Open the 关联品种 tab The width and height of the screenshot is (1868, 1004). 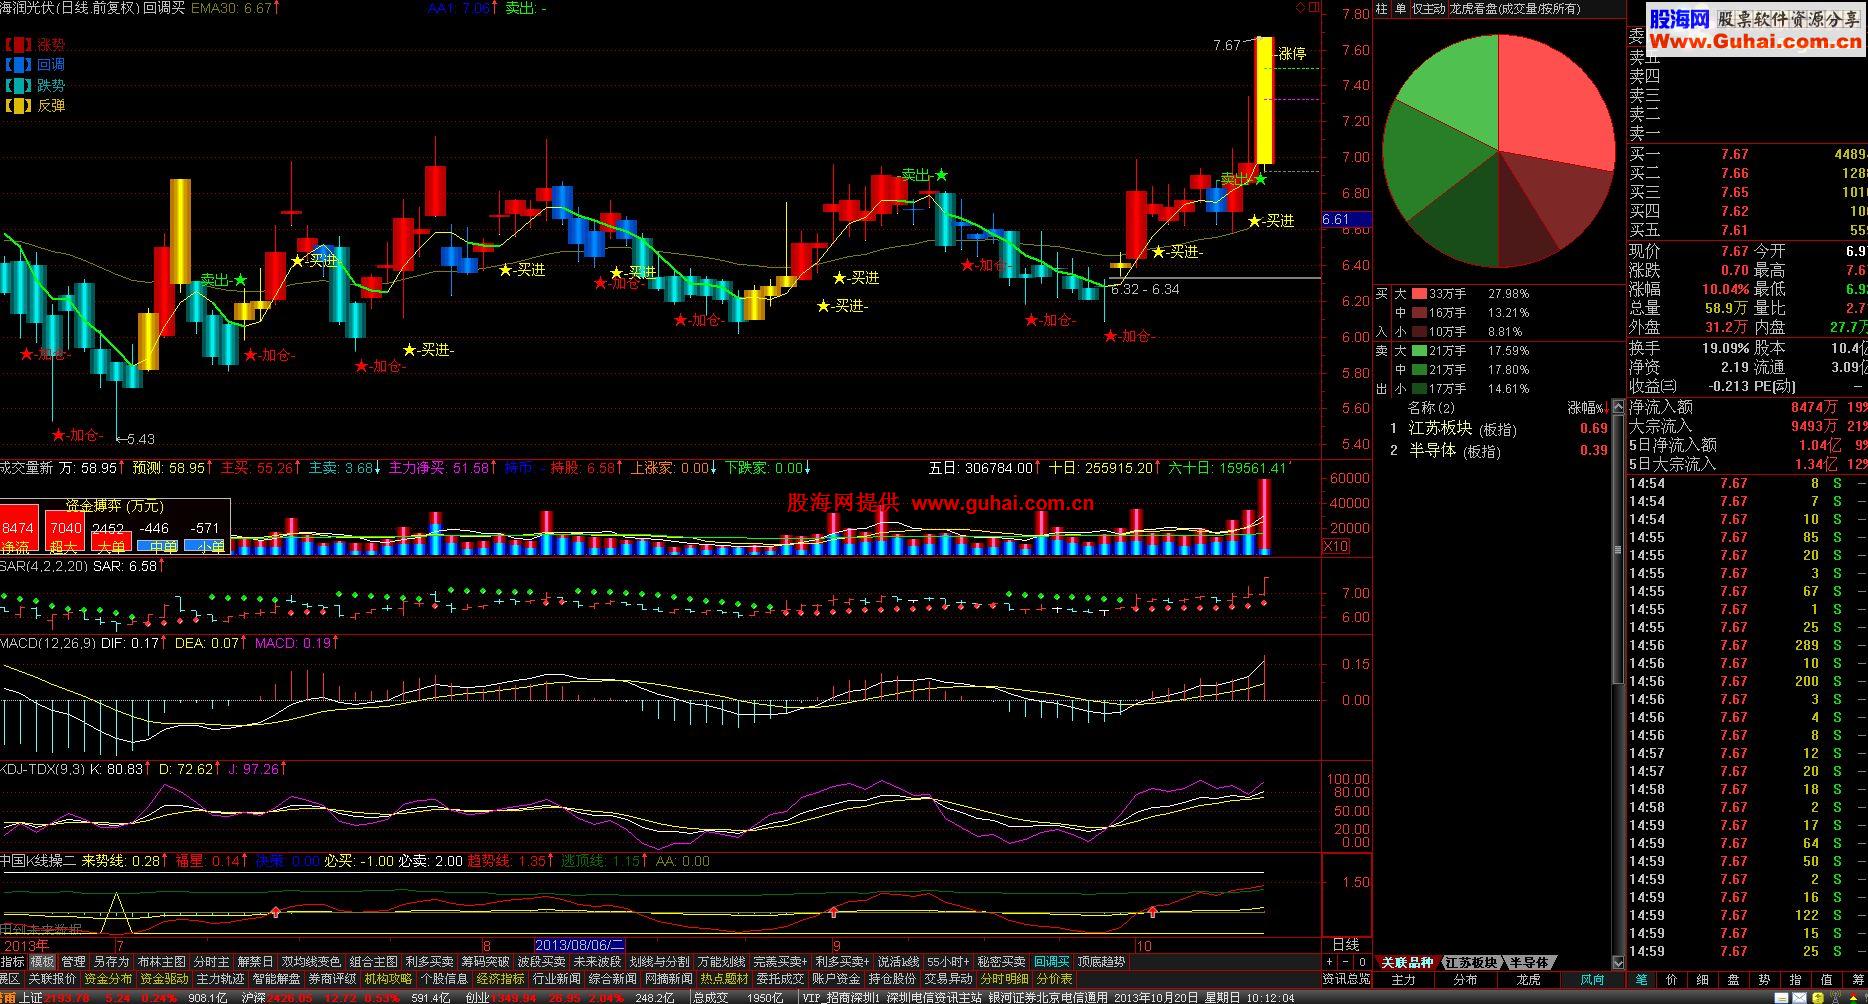[1407, 962]
